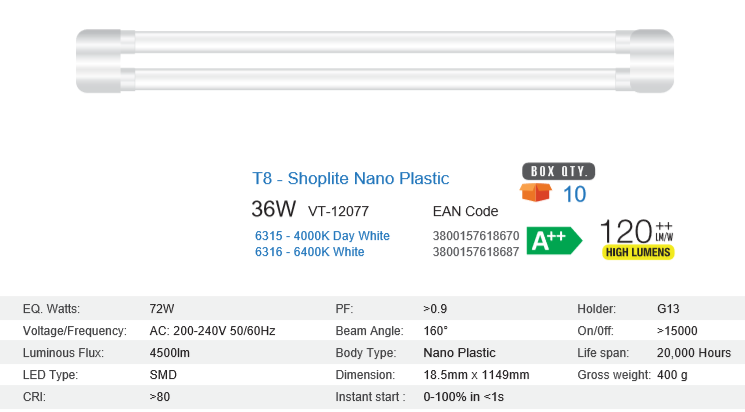Select the 6315 - 4000K Day White variant
745x412 pixels.
click(323, 236)
